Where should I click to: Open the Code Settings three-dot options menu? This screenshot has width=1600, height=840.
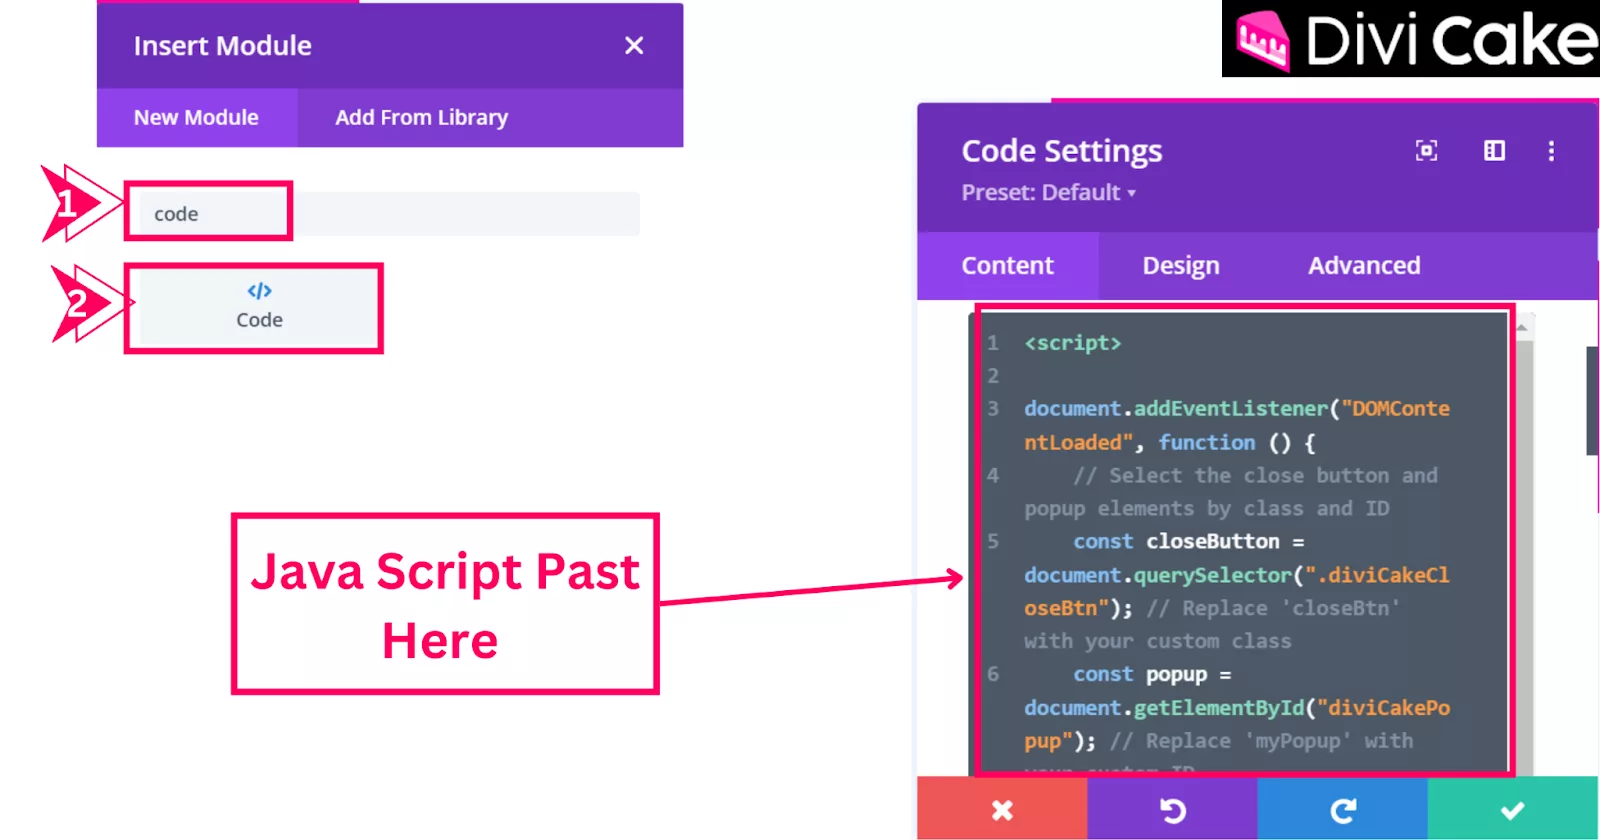pyautogui.click(x=1551, y=150)
